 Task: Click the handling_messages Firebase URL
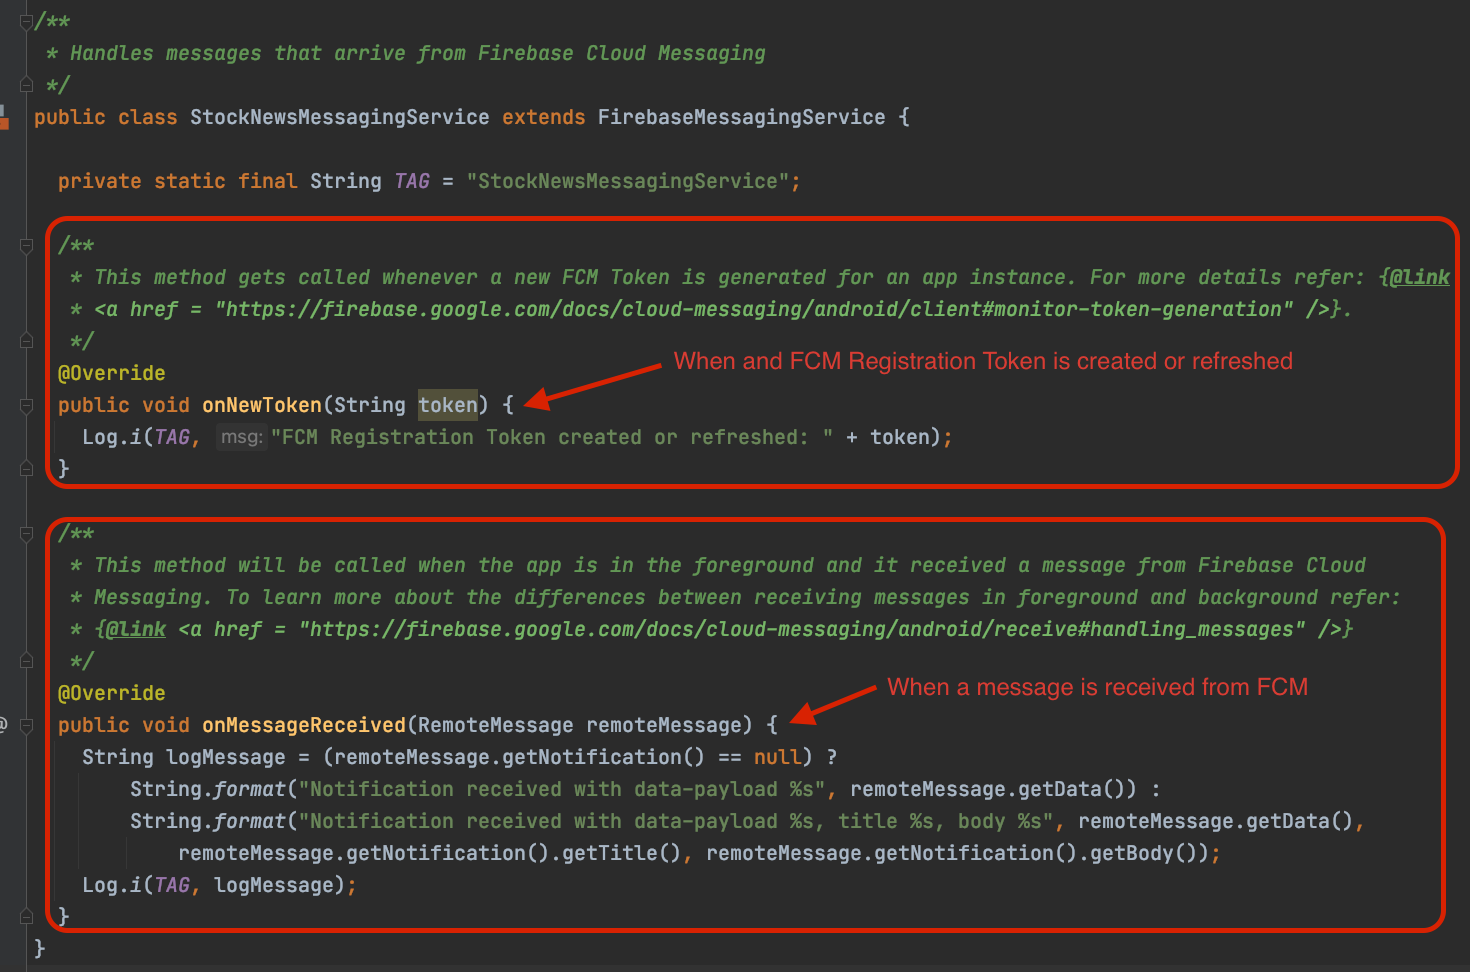[x=802, y=629]
